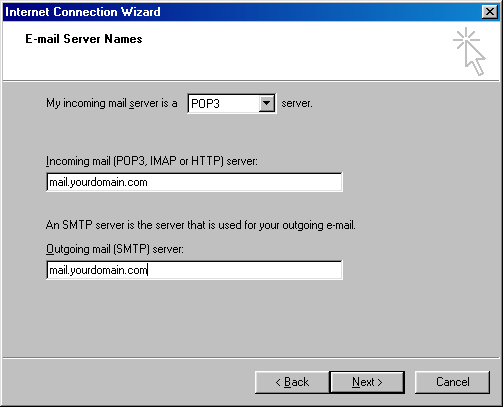Click the Incoming mail (POP3, IMAP or HTTP) label
The image size is (503, 407).
(152, 161)
